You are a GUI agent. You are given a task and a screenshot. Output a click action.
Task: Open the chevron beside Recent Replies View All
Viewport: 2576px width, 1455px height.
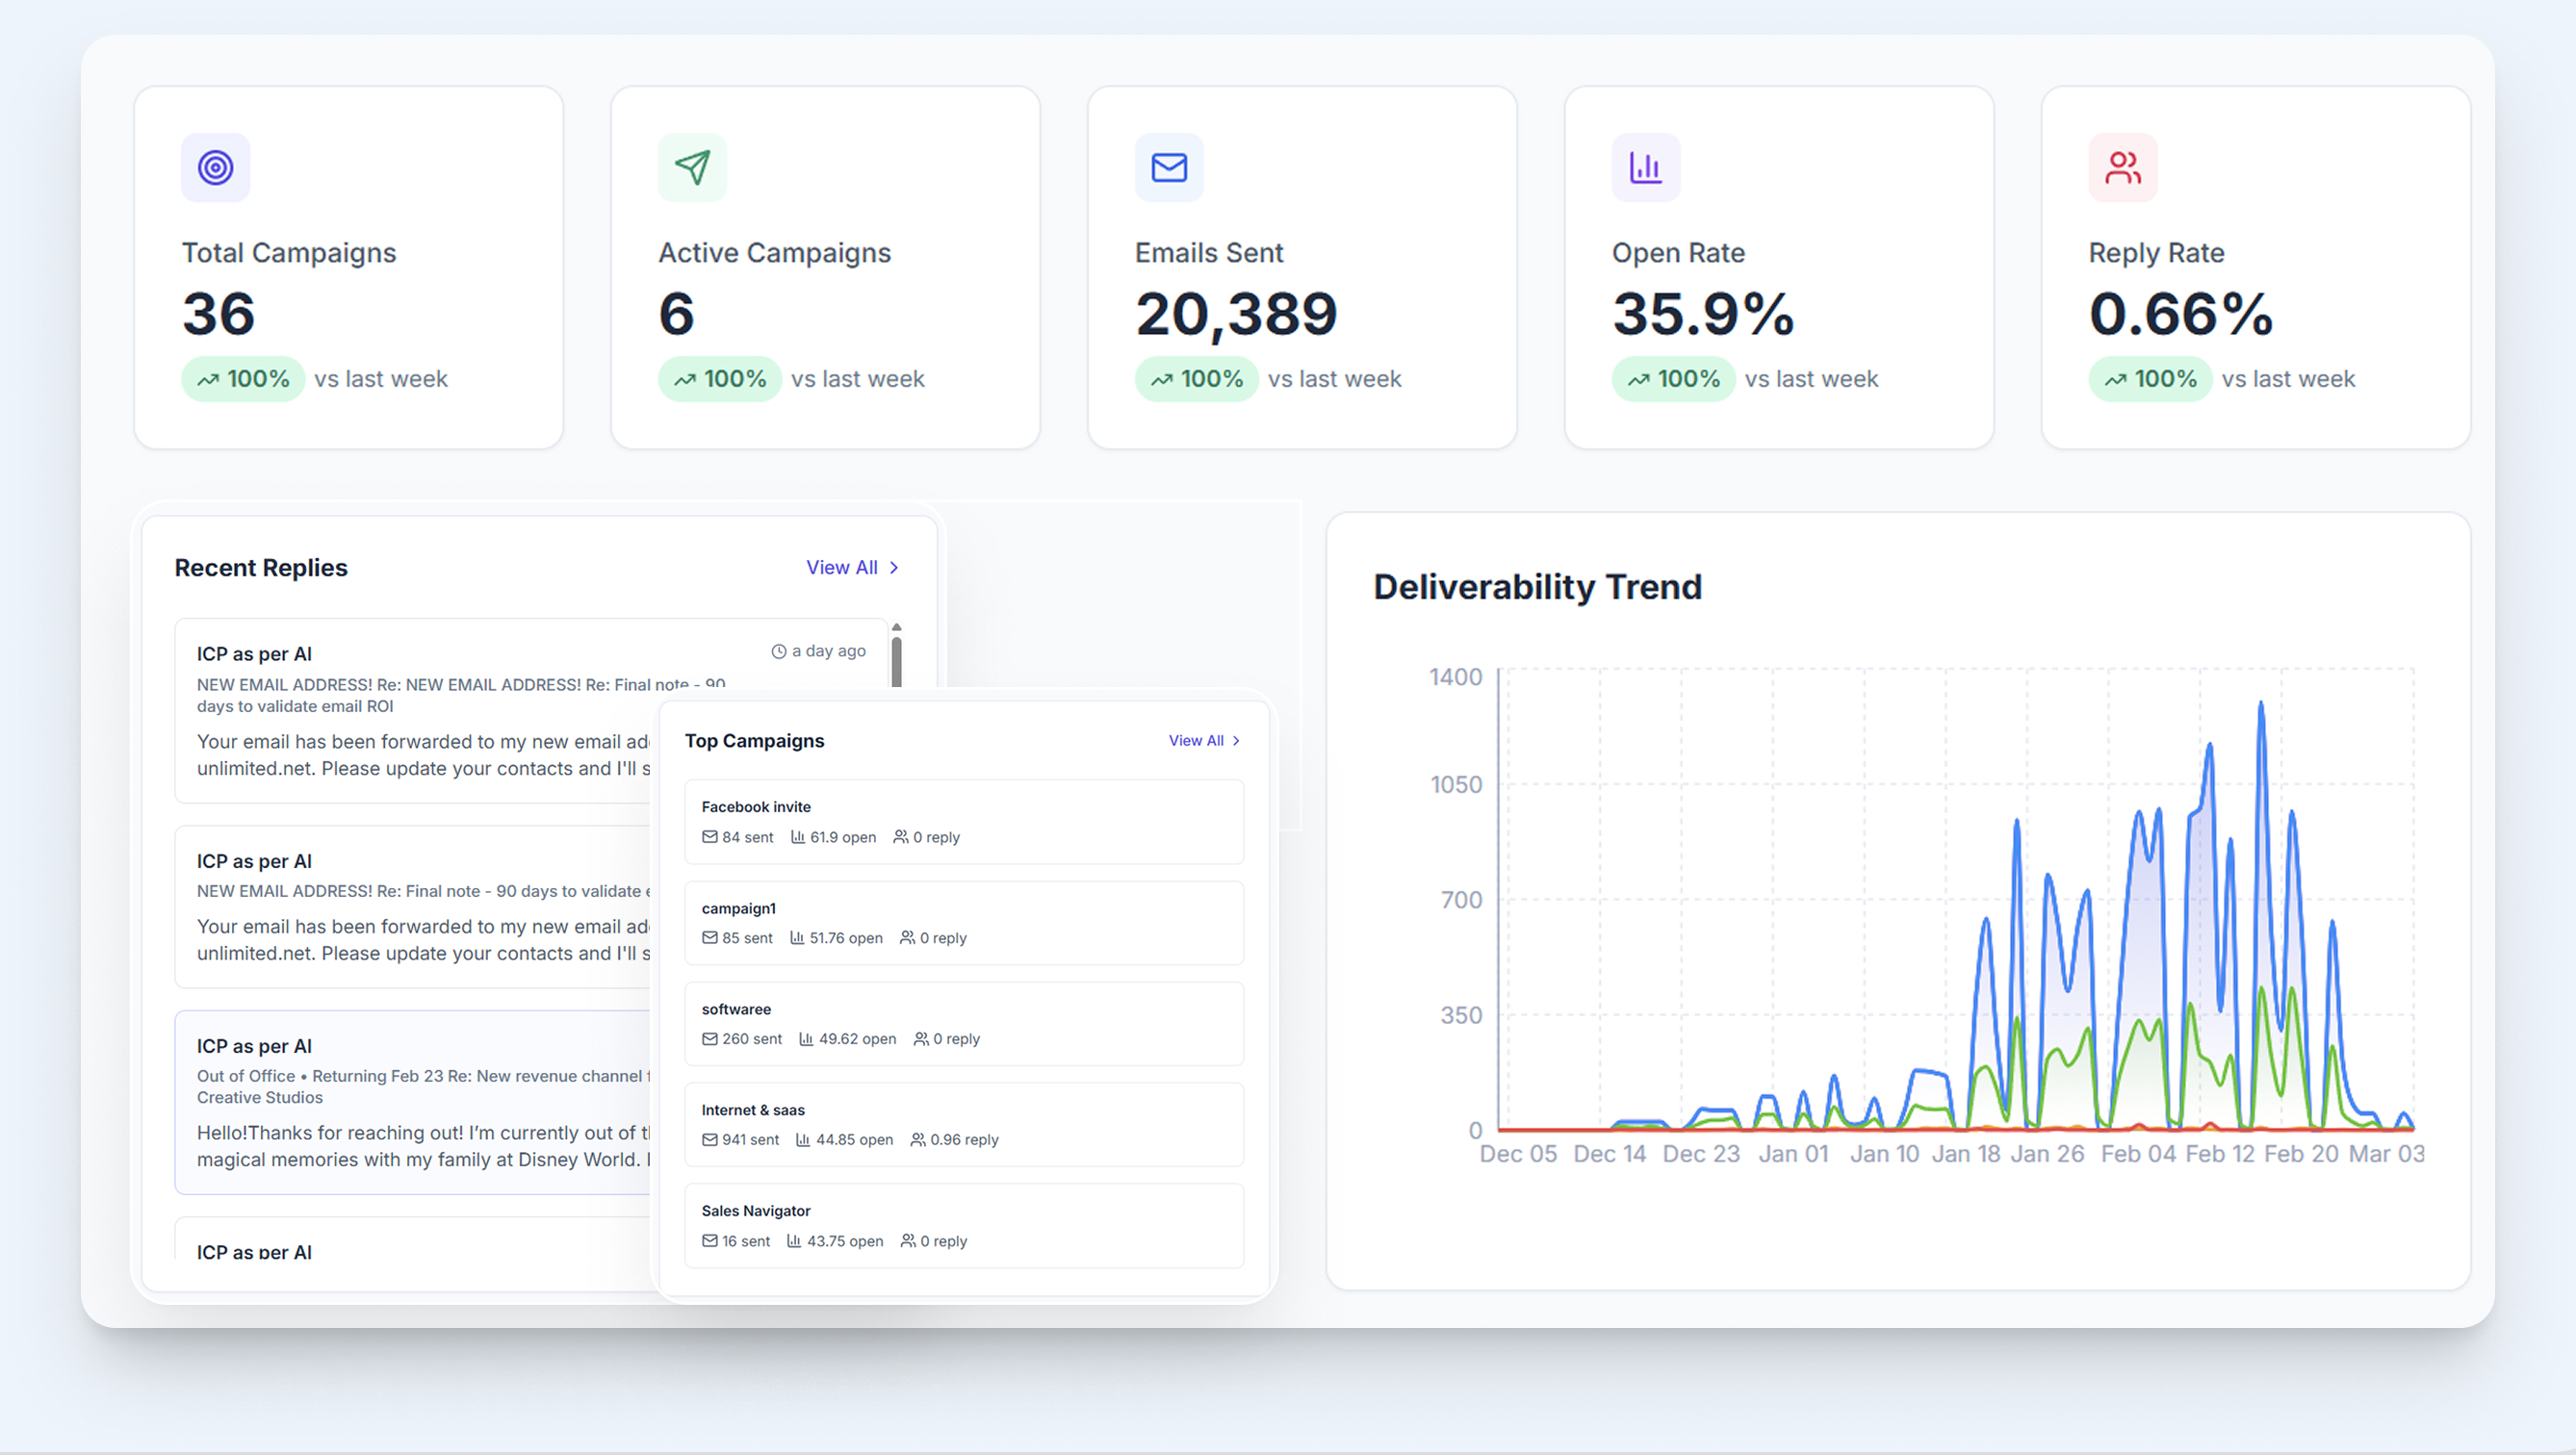point(894,567)
